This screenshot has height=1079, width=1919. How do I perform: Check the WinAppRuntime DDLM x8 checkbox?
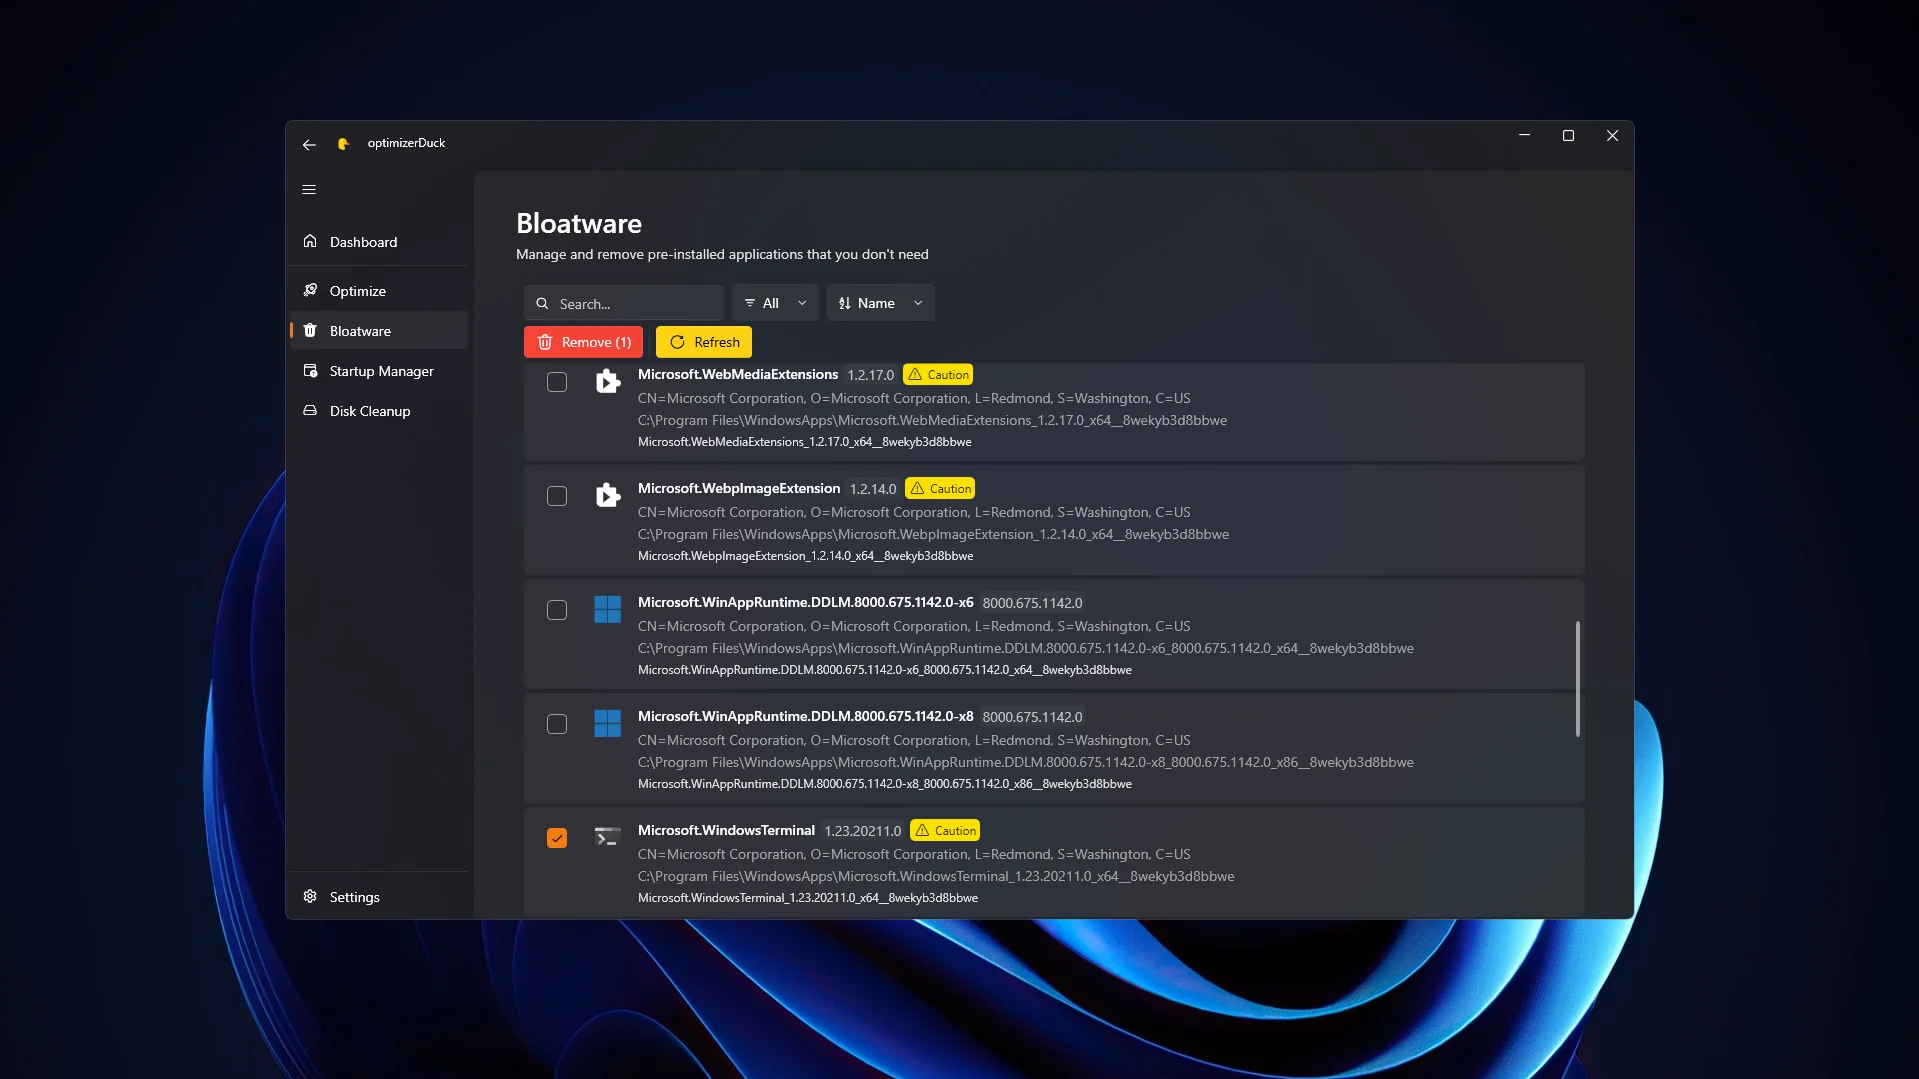[x=557, y=724]
